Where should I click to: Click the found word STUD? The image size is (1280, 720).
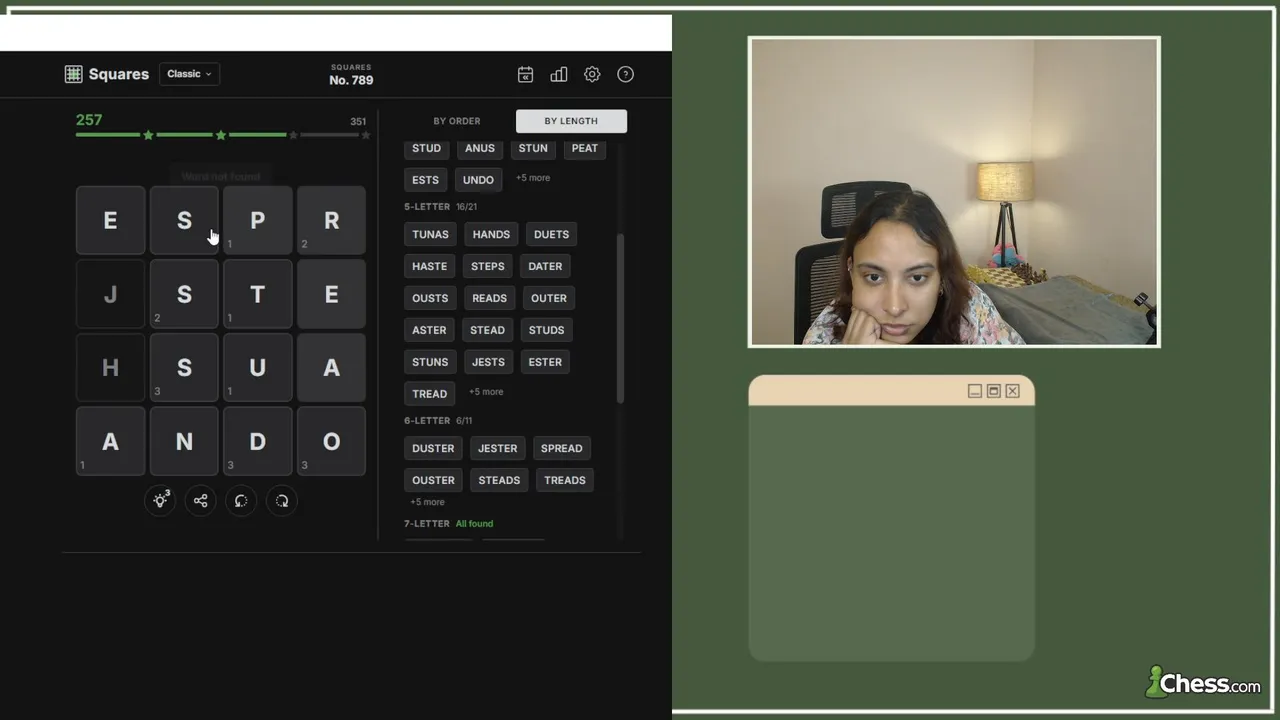[x=426, y=148]
